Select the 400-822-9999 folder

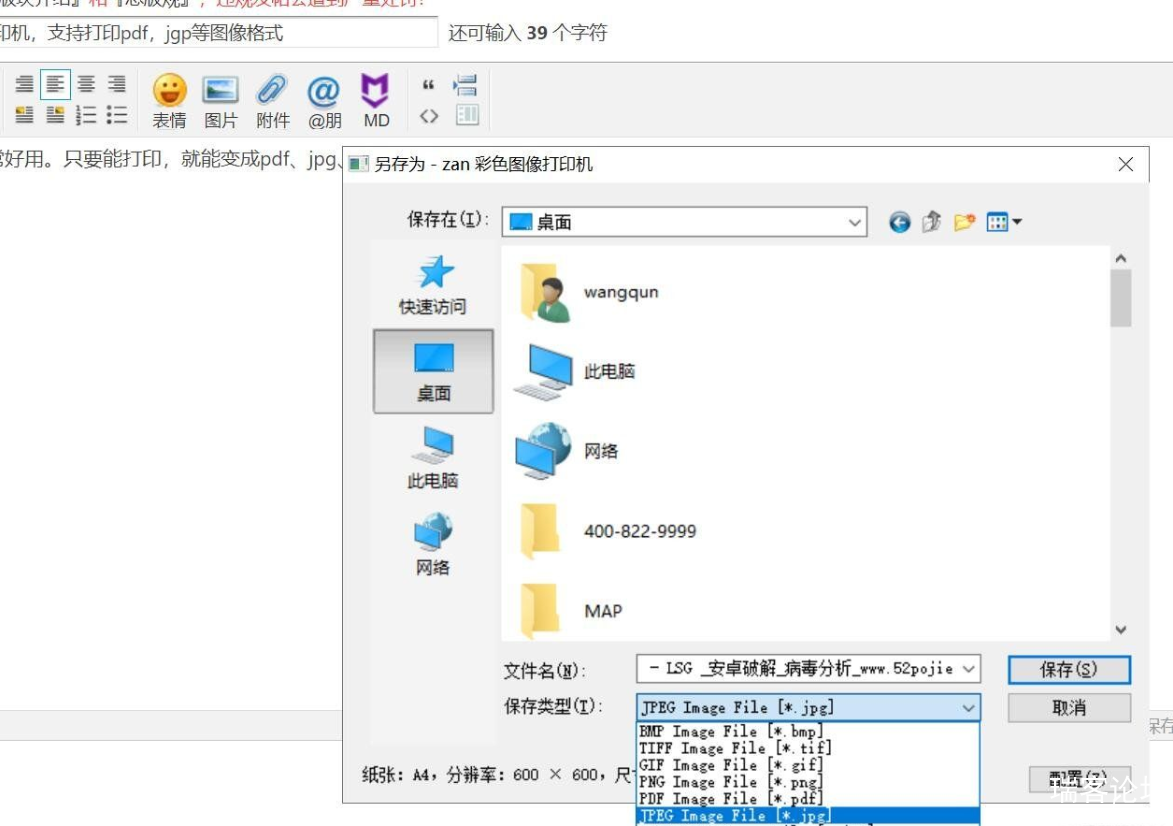click(x=607, y=531)
